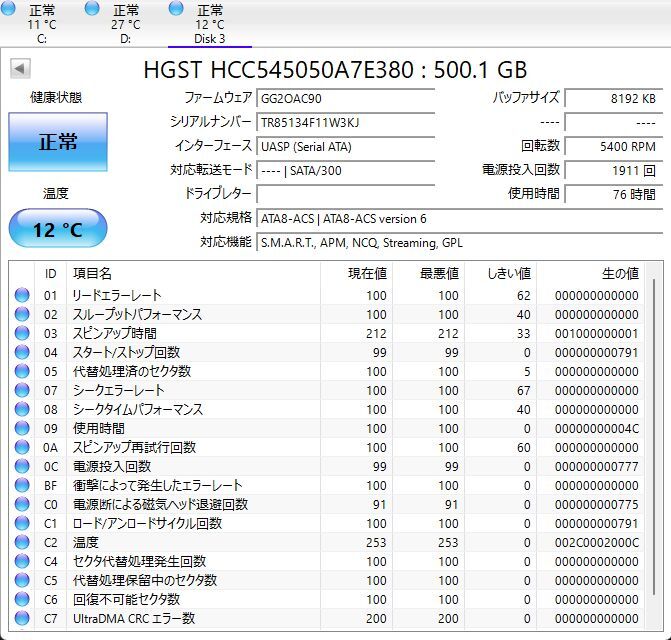Click status icon for シークタイムパフォーマンス row
Screen dimensions: 671x640
[22, 409]
